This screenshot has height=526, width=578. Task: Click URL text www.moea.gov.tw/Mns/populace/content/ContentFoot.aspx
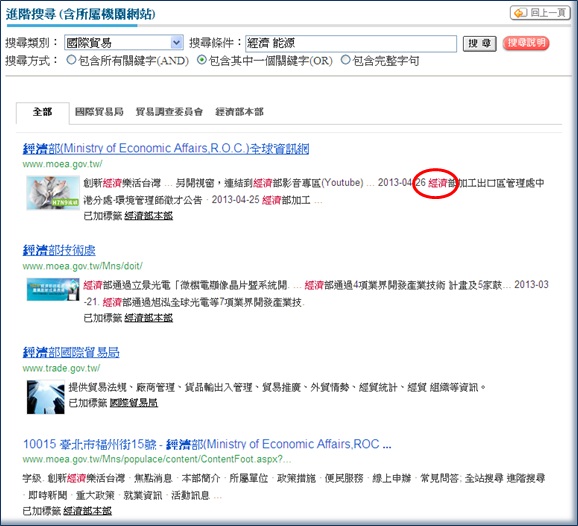tap(157, 459)
